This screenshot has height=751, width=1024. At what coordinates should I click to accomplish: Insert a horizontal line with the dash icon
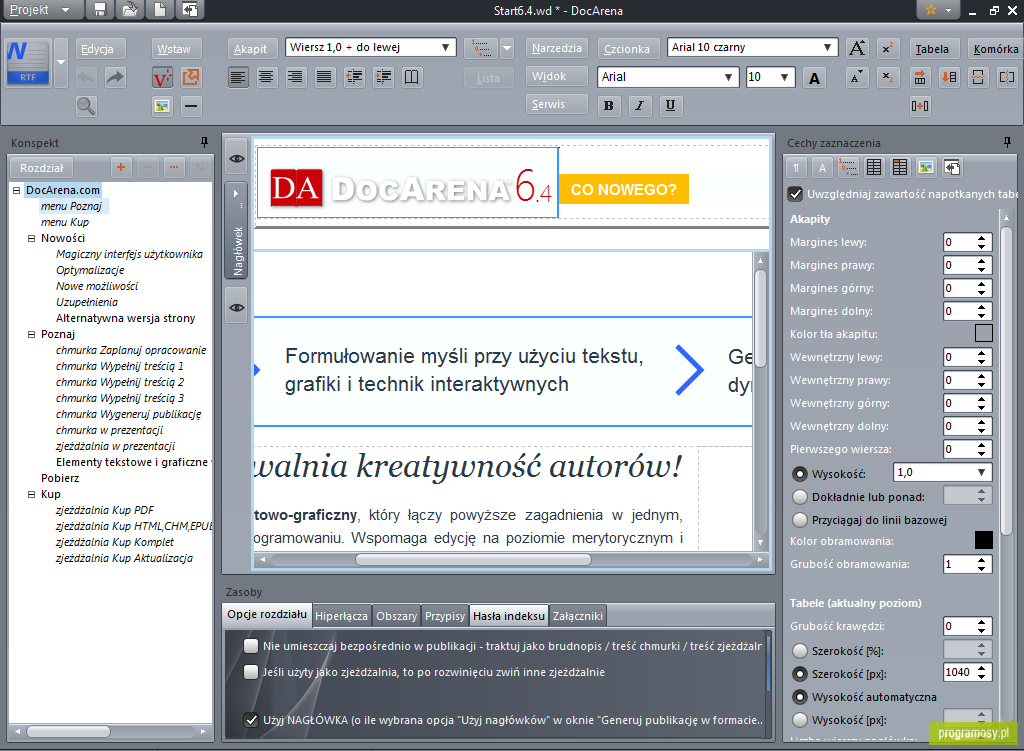pos(191,106)
